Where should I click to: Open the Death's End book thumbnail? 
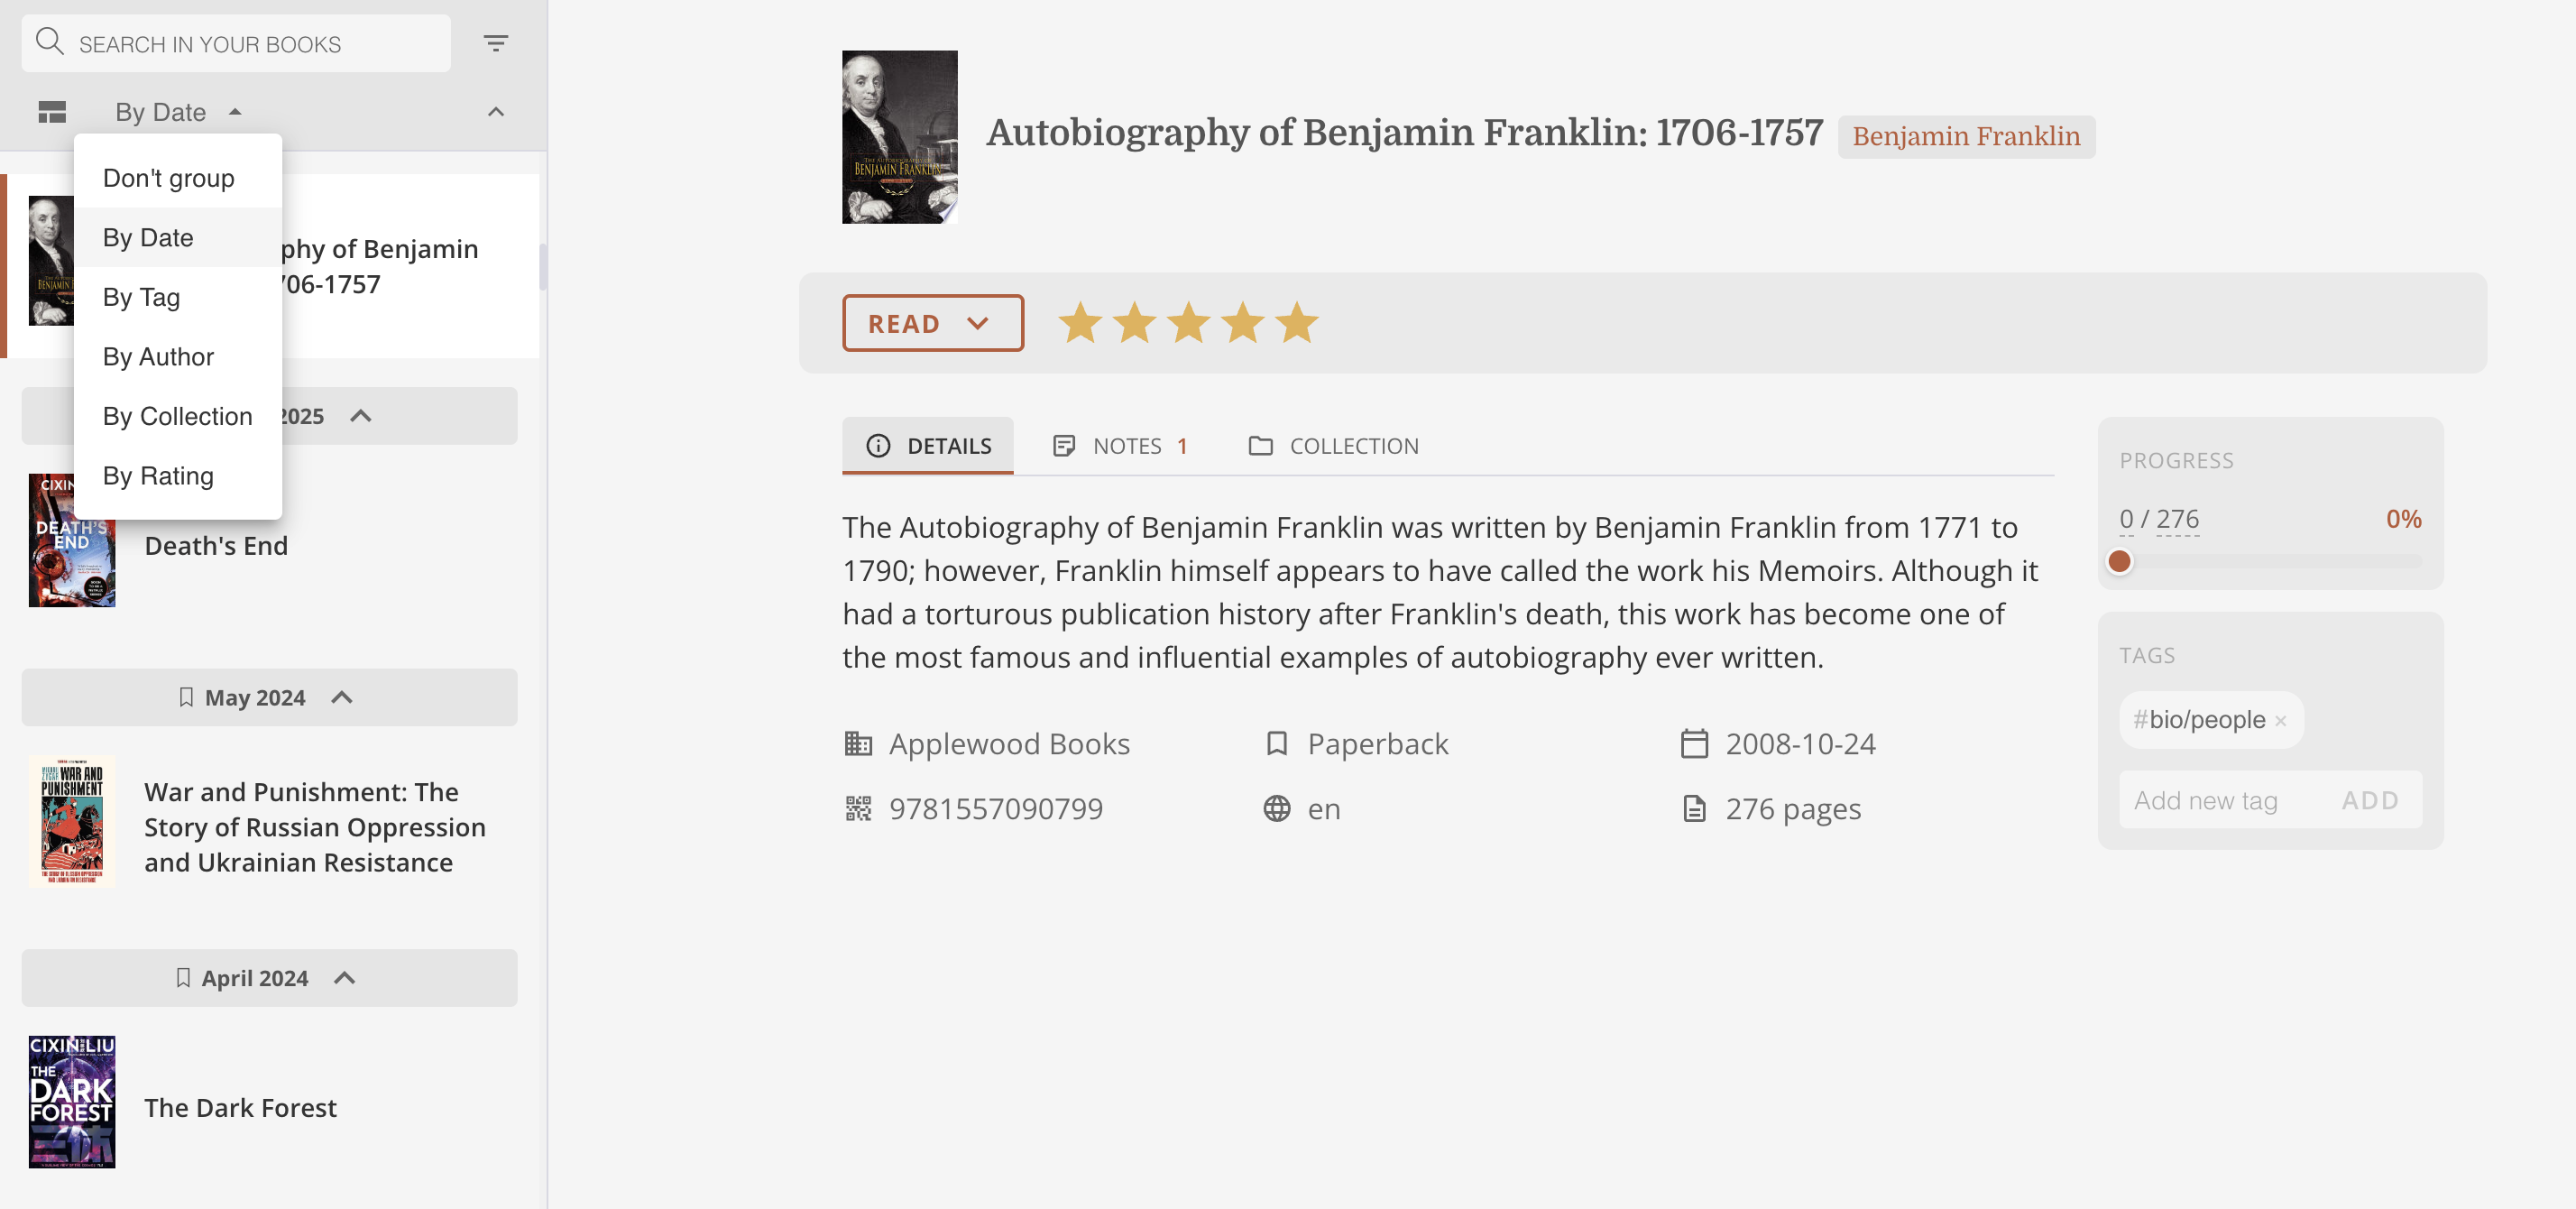click(71, 540)
